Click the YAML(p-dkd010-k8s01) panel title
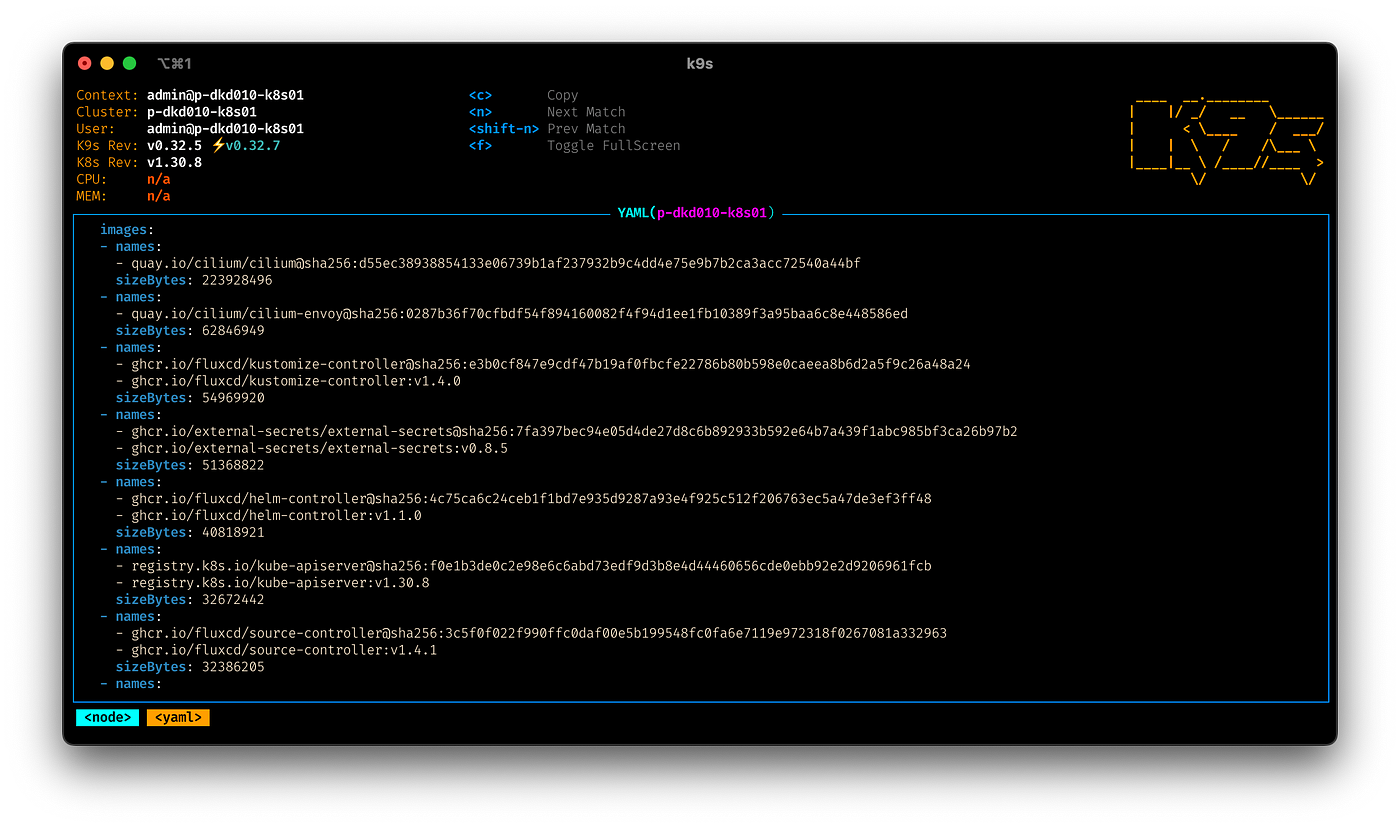 pos(696,213)
